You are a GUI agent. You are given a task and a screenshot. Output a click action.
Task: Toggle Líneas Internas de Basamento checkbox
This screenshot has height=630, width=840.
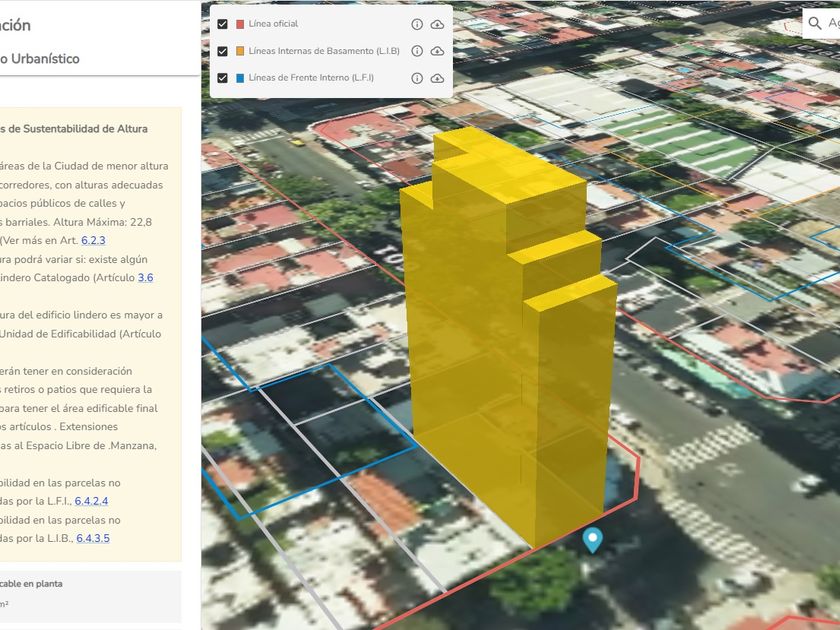(x=223, y=51)
